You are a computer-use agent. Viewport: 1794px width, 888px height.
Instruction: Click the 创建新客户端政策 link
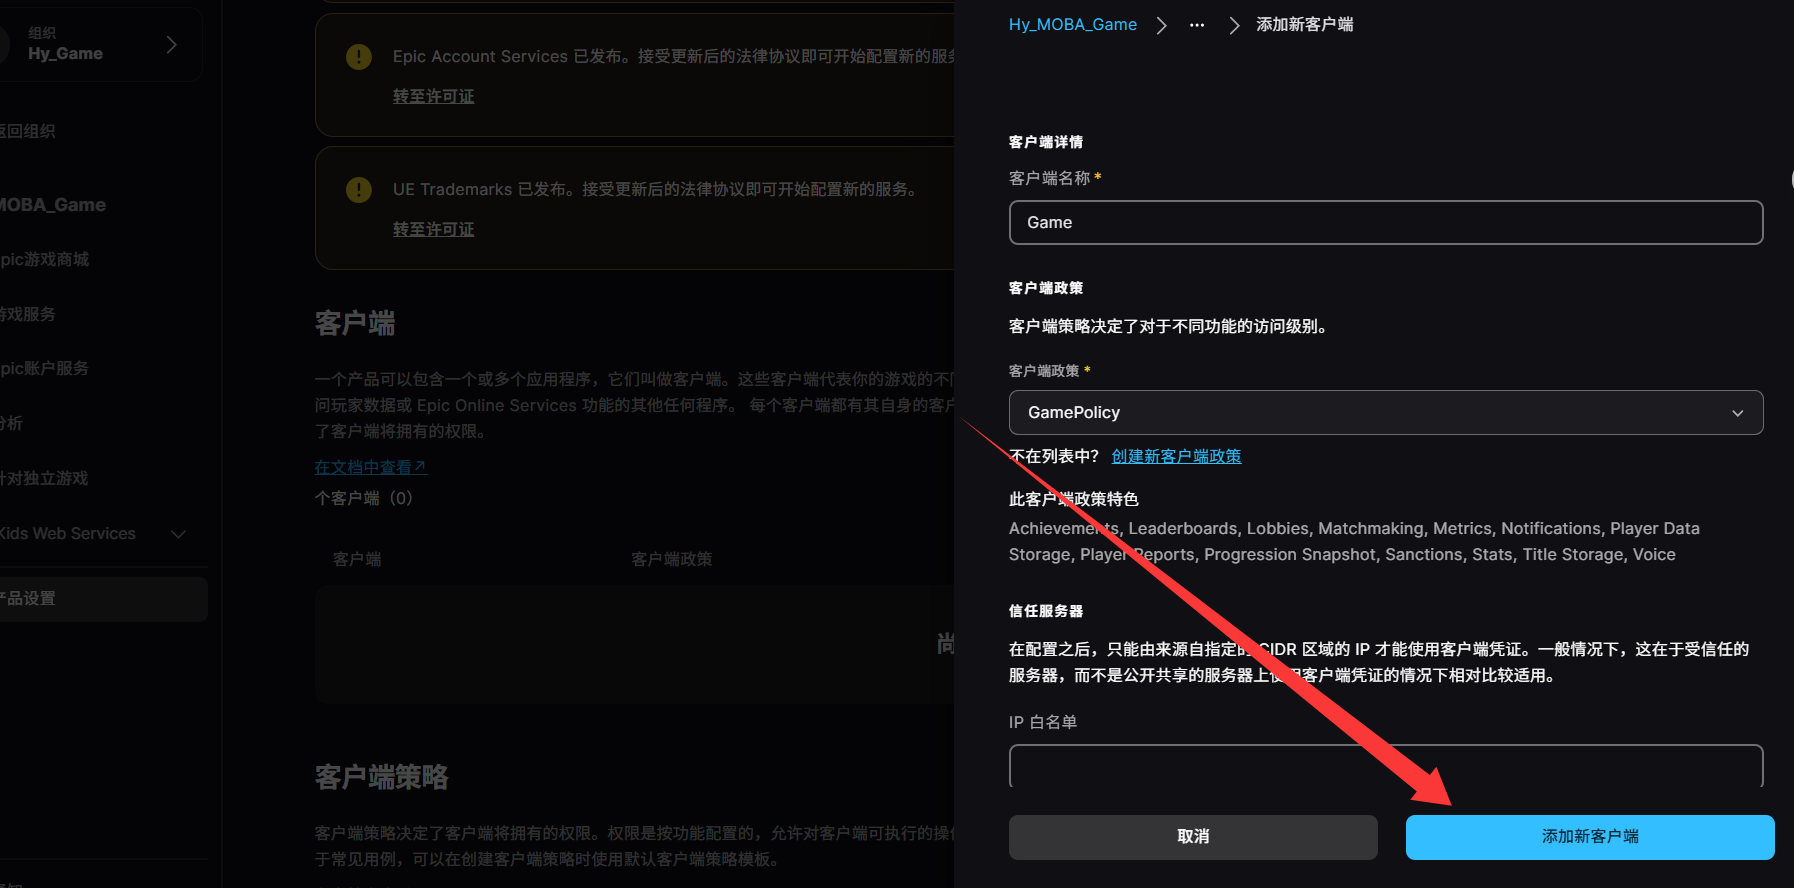(1176, 456)
